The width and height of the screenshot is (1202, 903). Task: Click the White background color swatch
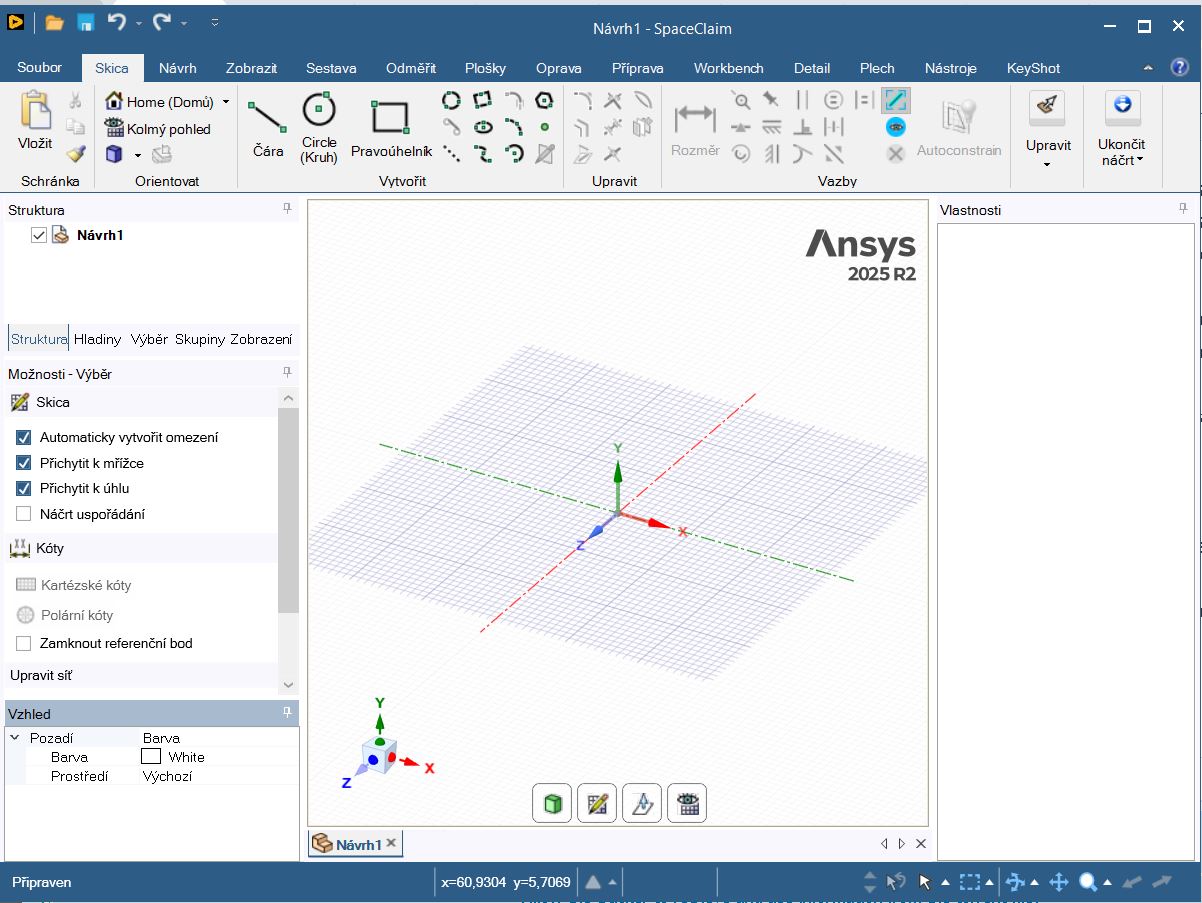coord(151,757)
